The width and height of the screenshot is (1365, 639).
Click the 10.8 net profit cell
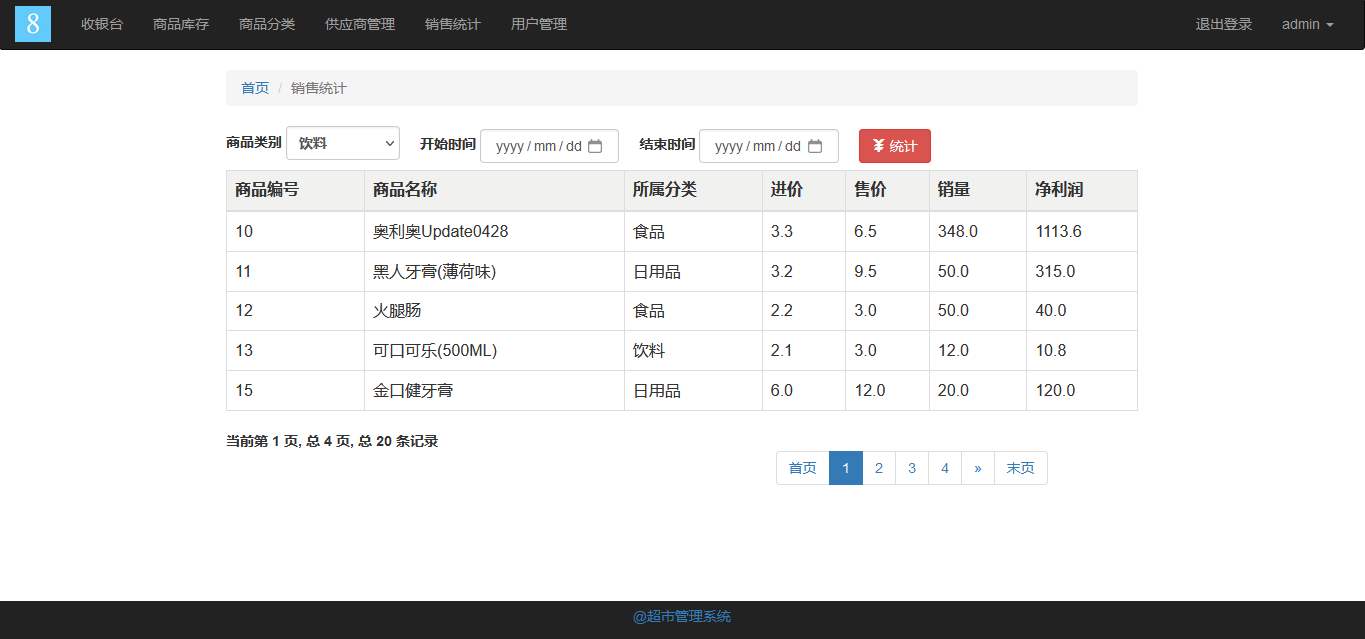1082,351
